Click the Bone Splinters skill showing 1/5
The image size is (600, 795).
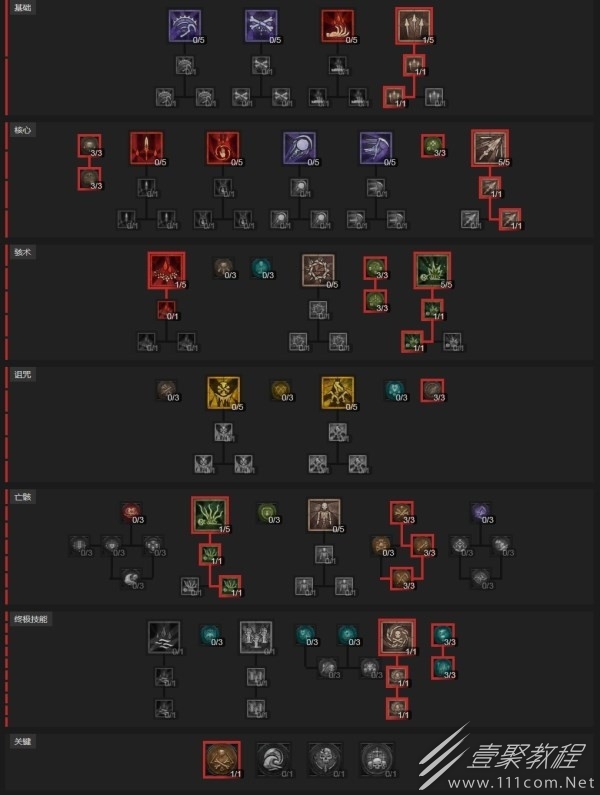point(414,25)
